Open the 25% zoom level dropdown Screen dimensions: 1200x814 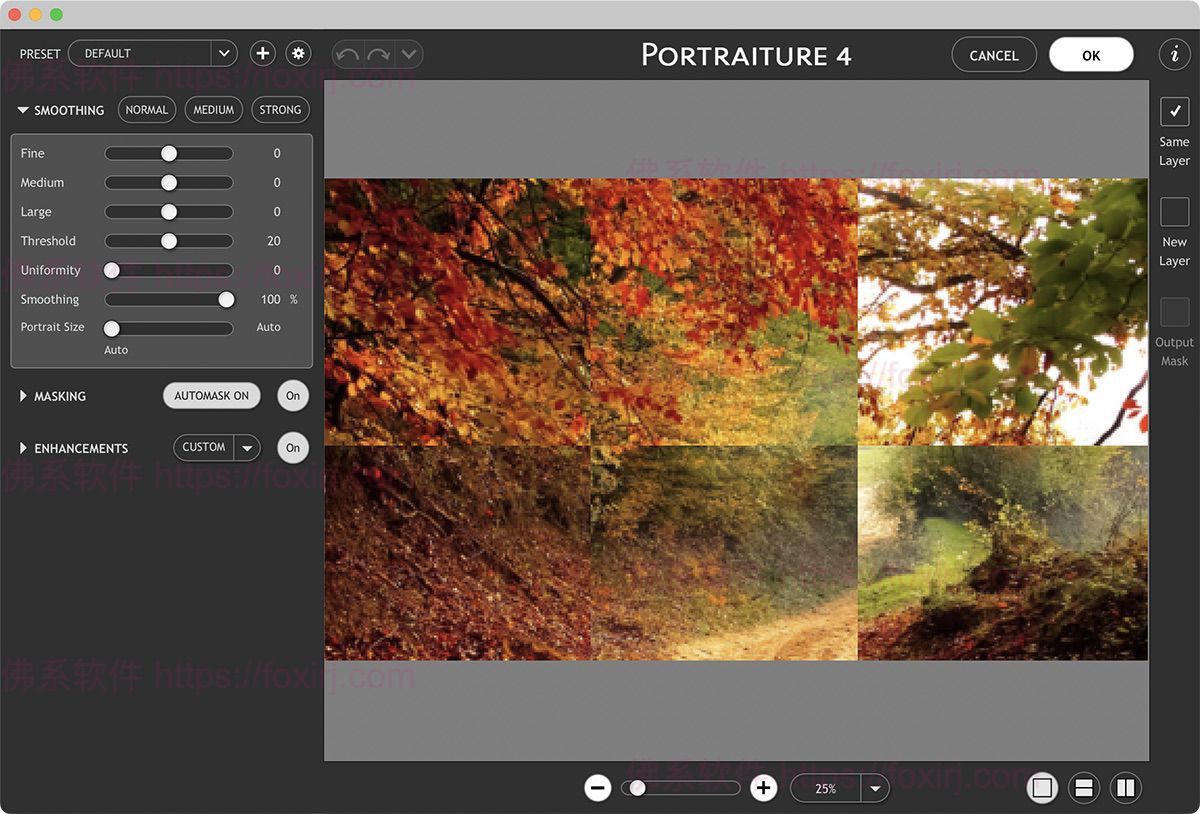coord(875,788)
